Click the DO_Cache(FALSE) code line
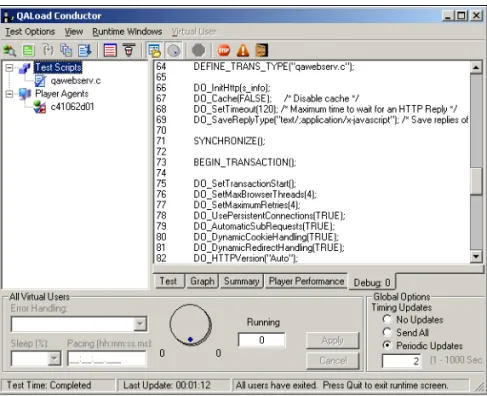This screenshot has height=396, width=487. pos(276,99)
